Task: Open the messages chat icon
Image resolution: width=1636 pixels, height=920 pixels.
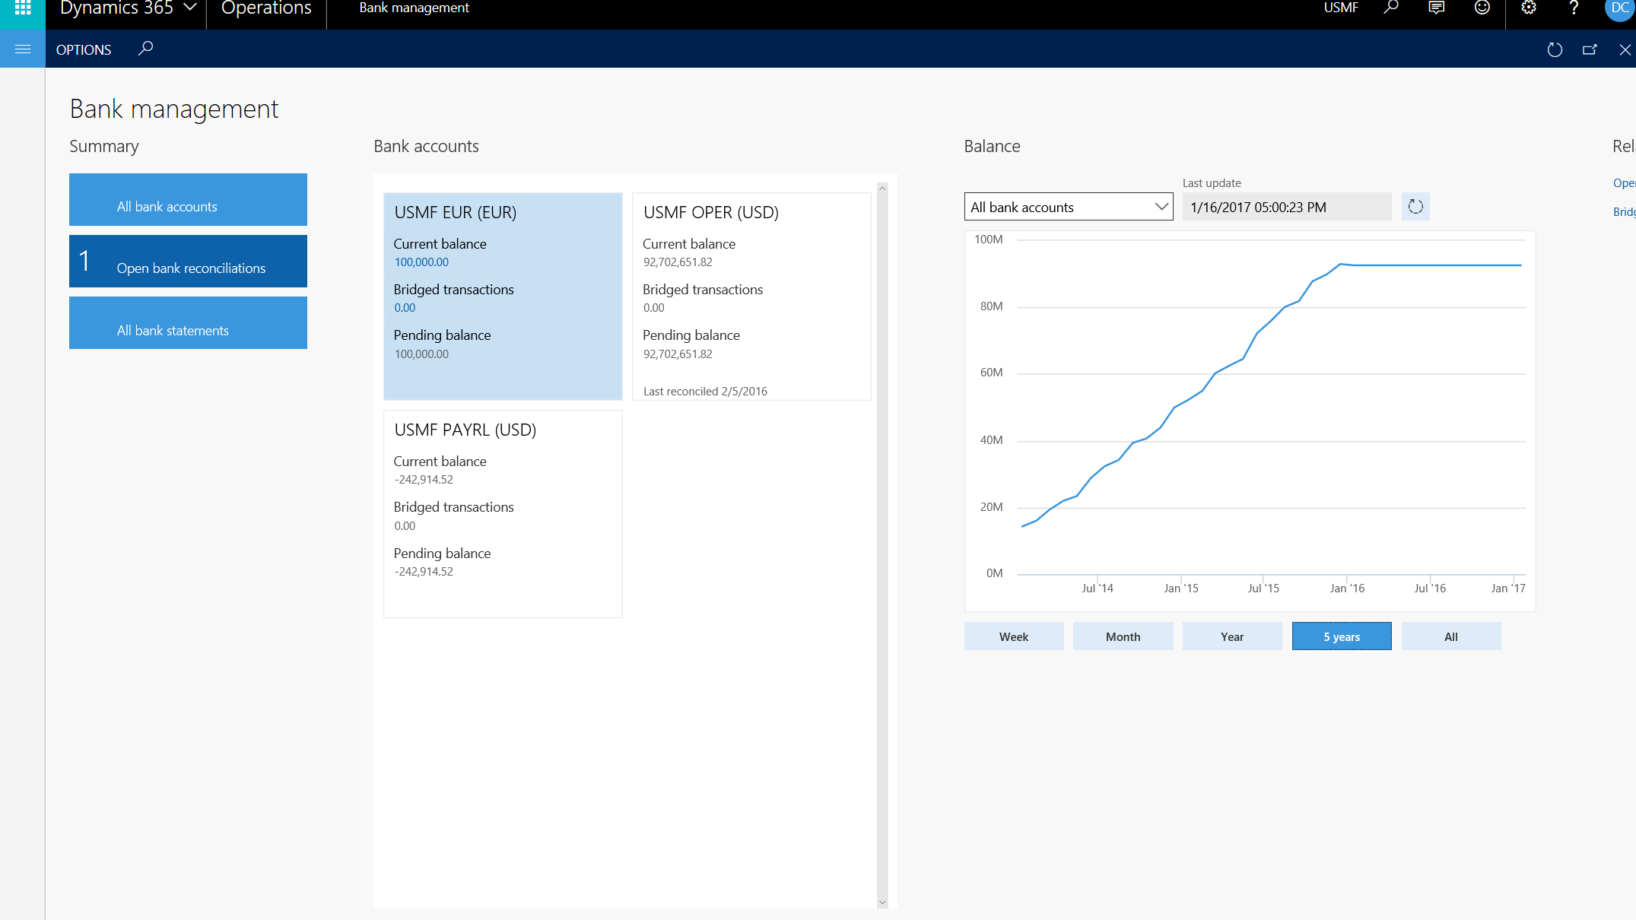Action: point(1436,8)
